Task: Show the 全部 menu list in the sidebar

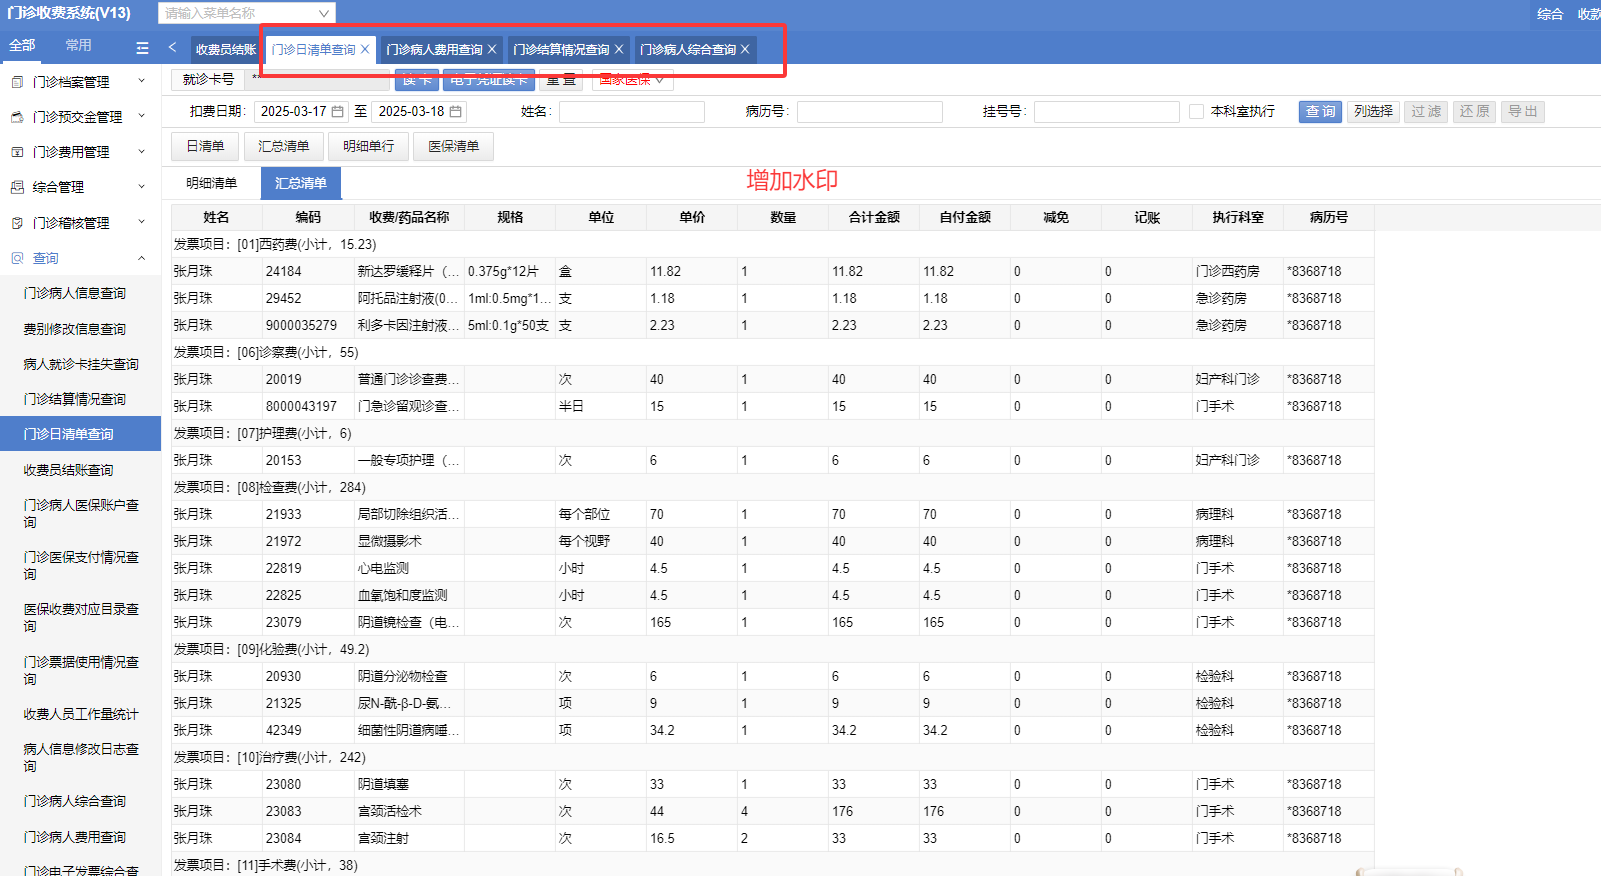Action: pyautogui.click(x=22, y=45)
